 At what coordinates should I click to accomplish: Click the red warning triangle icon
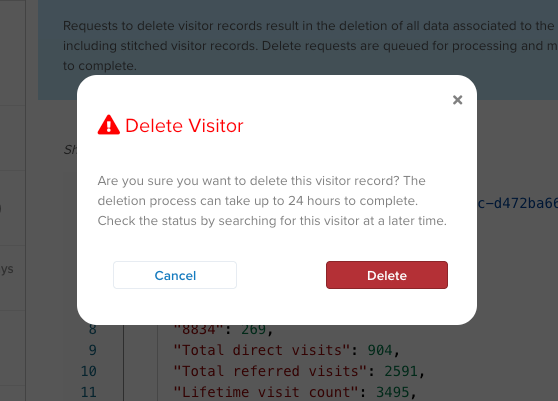pos(109,125)
